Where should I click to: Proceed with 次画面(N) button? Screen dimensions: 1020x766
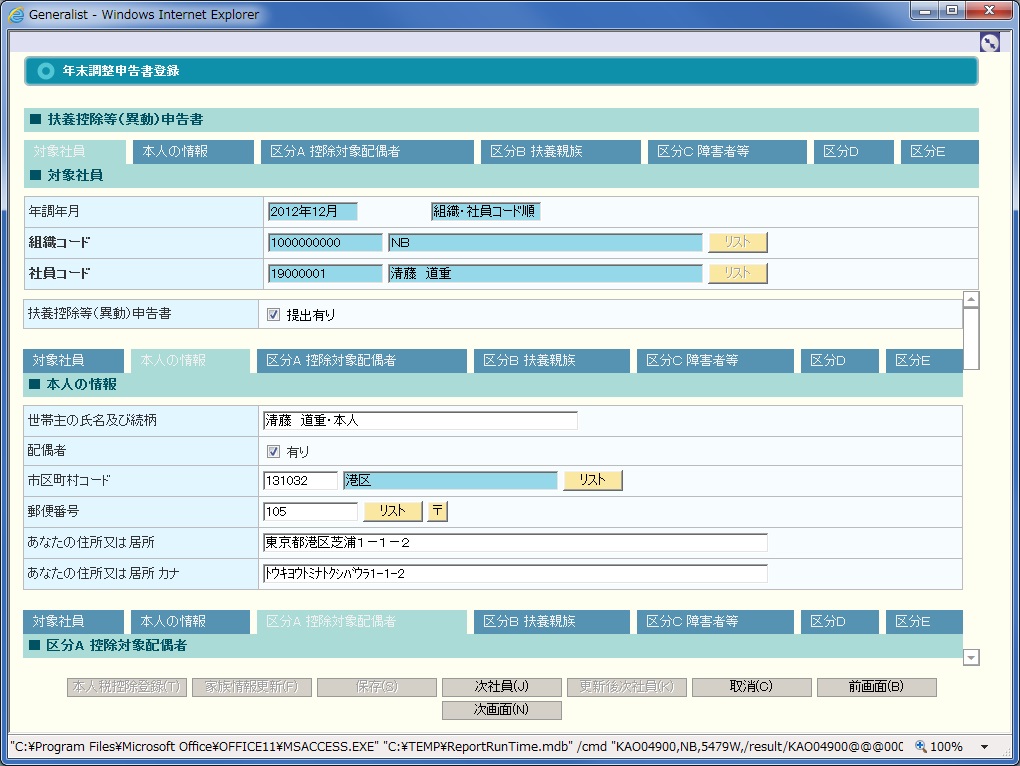point(501,710)
